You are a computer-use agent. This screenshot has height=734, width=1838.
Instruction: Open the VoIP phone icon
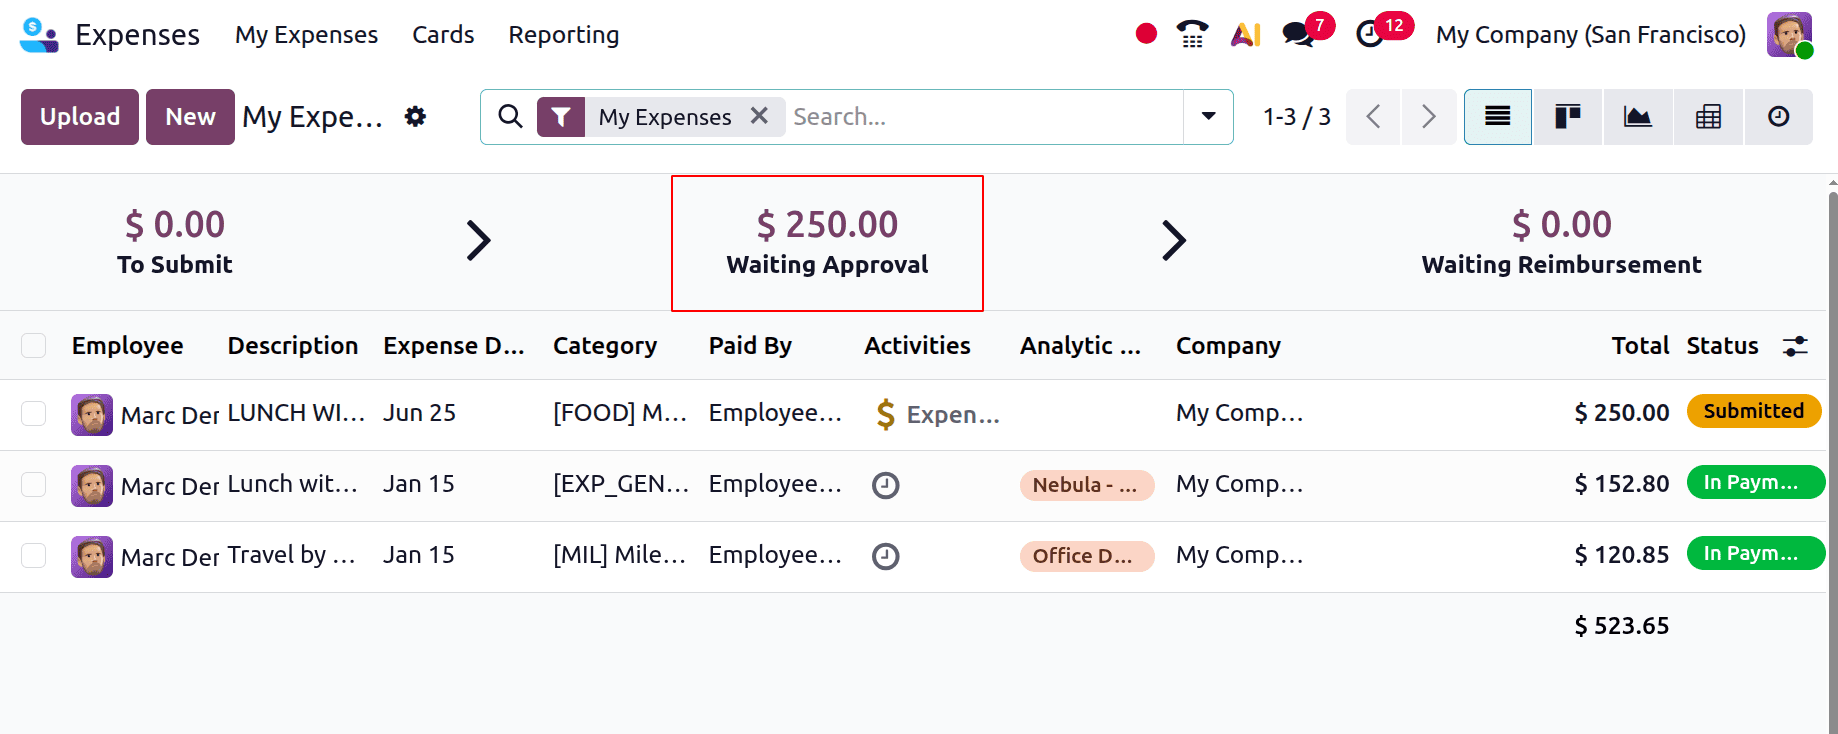point(1192,34)
